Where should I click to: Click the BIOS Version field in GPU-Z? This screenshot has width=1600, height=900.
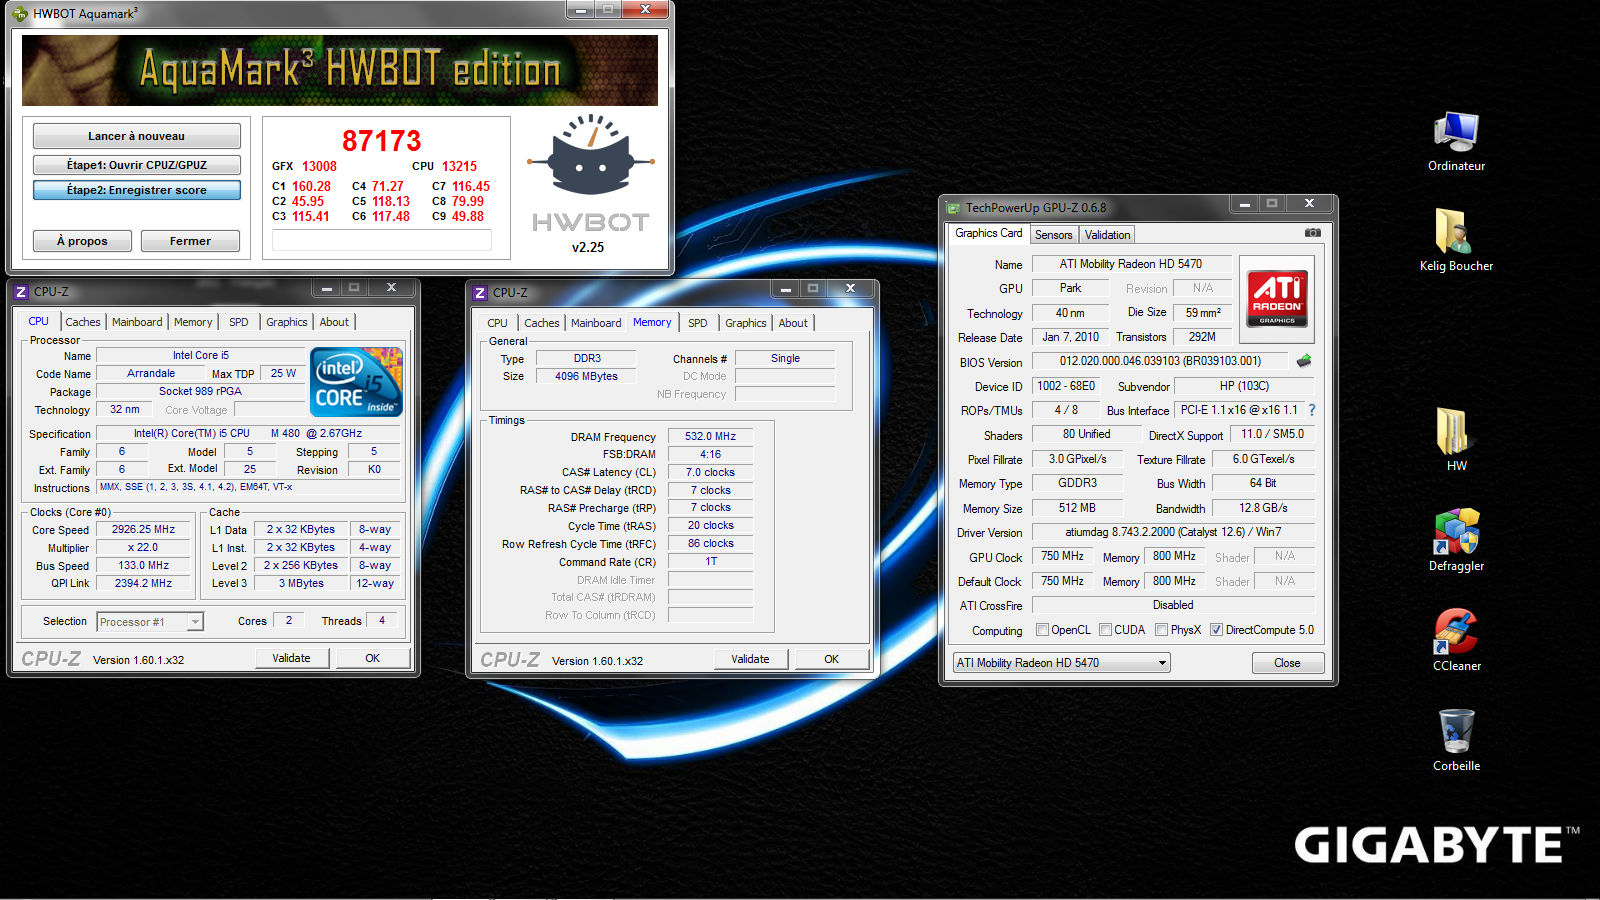point(1160,361)
